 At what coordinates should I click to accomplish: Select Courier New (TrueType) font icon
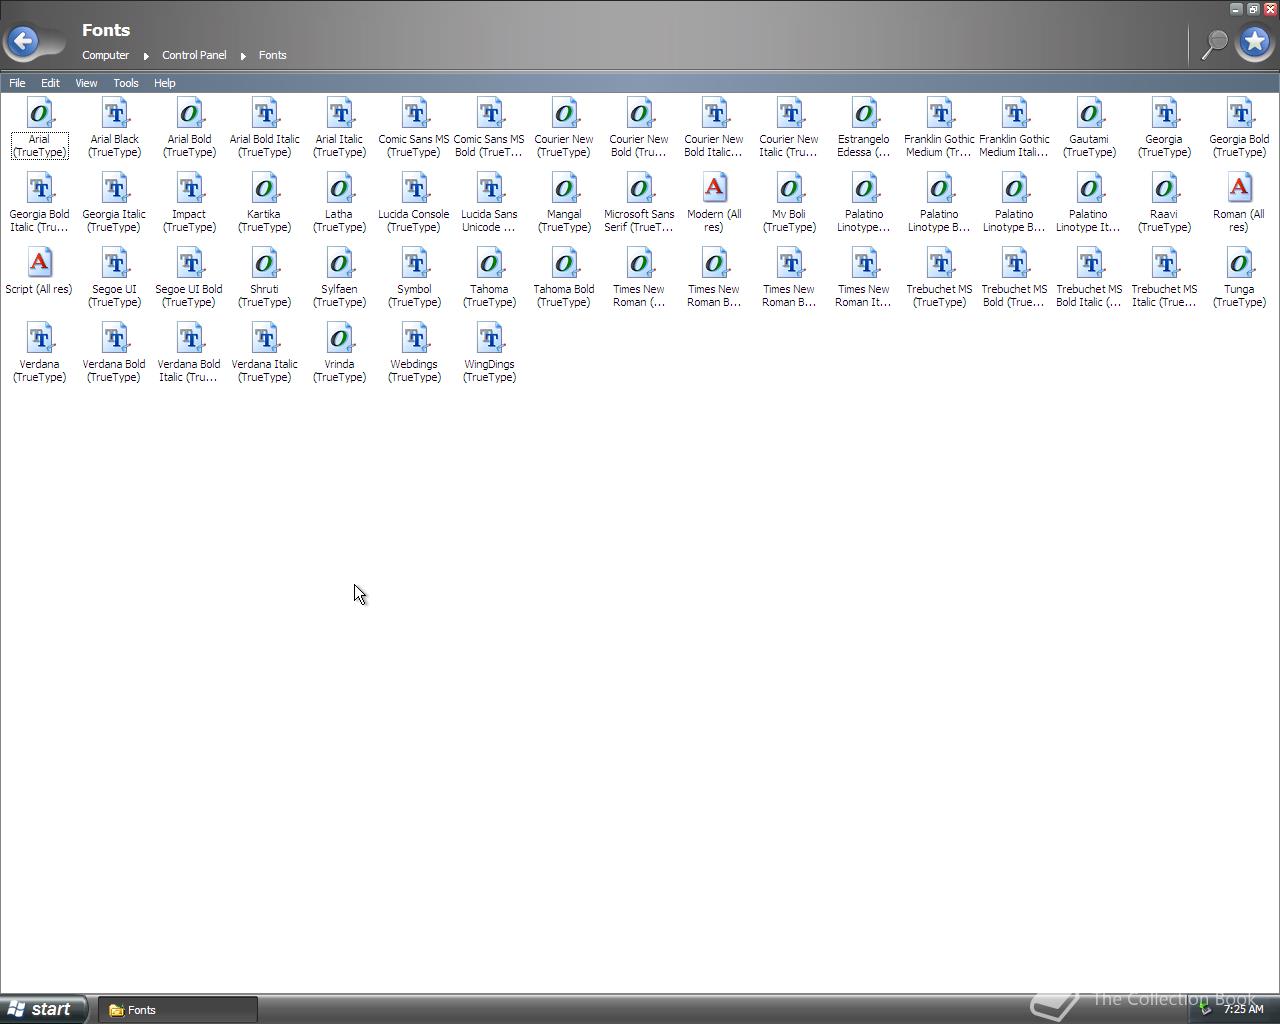pyautogui.click(x=565, y=113)
